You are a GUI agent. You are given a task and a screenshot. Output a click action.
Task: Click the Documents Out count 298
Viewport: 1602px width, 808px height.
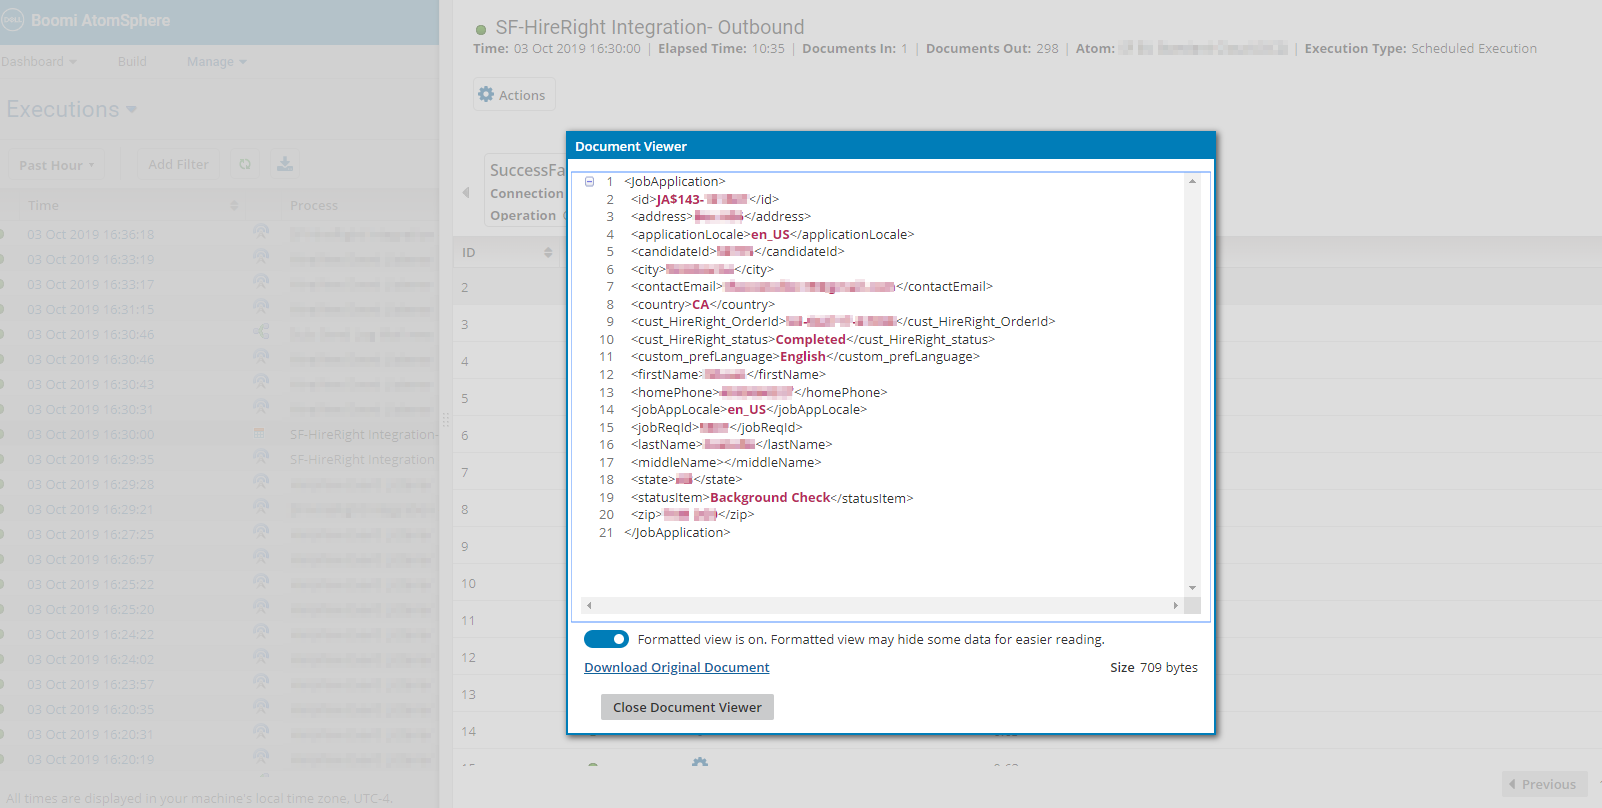[1047, 49]
